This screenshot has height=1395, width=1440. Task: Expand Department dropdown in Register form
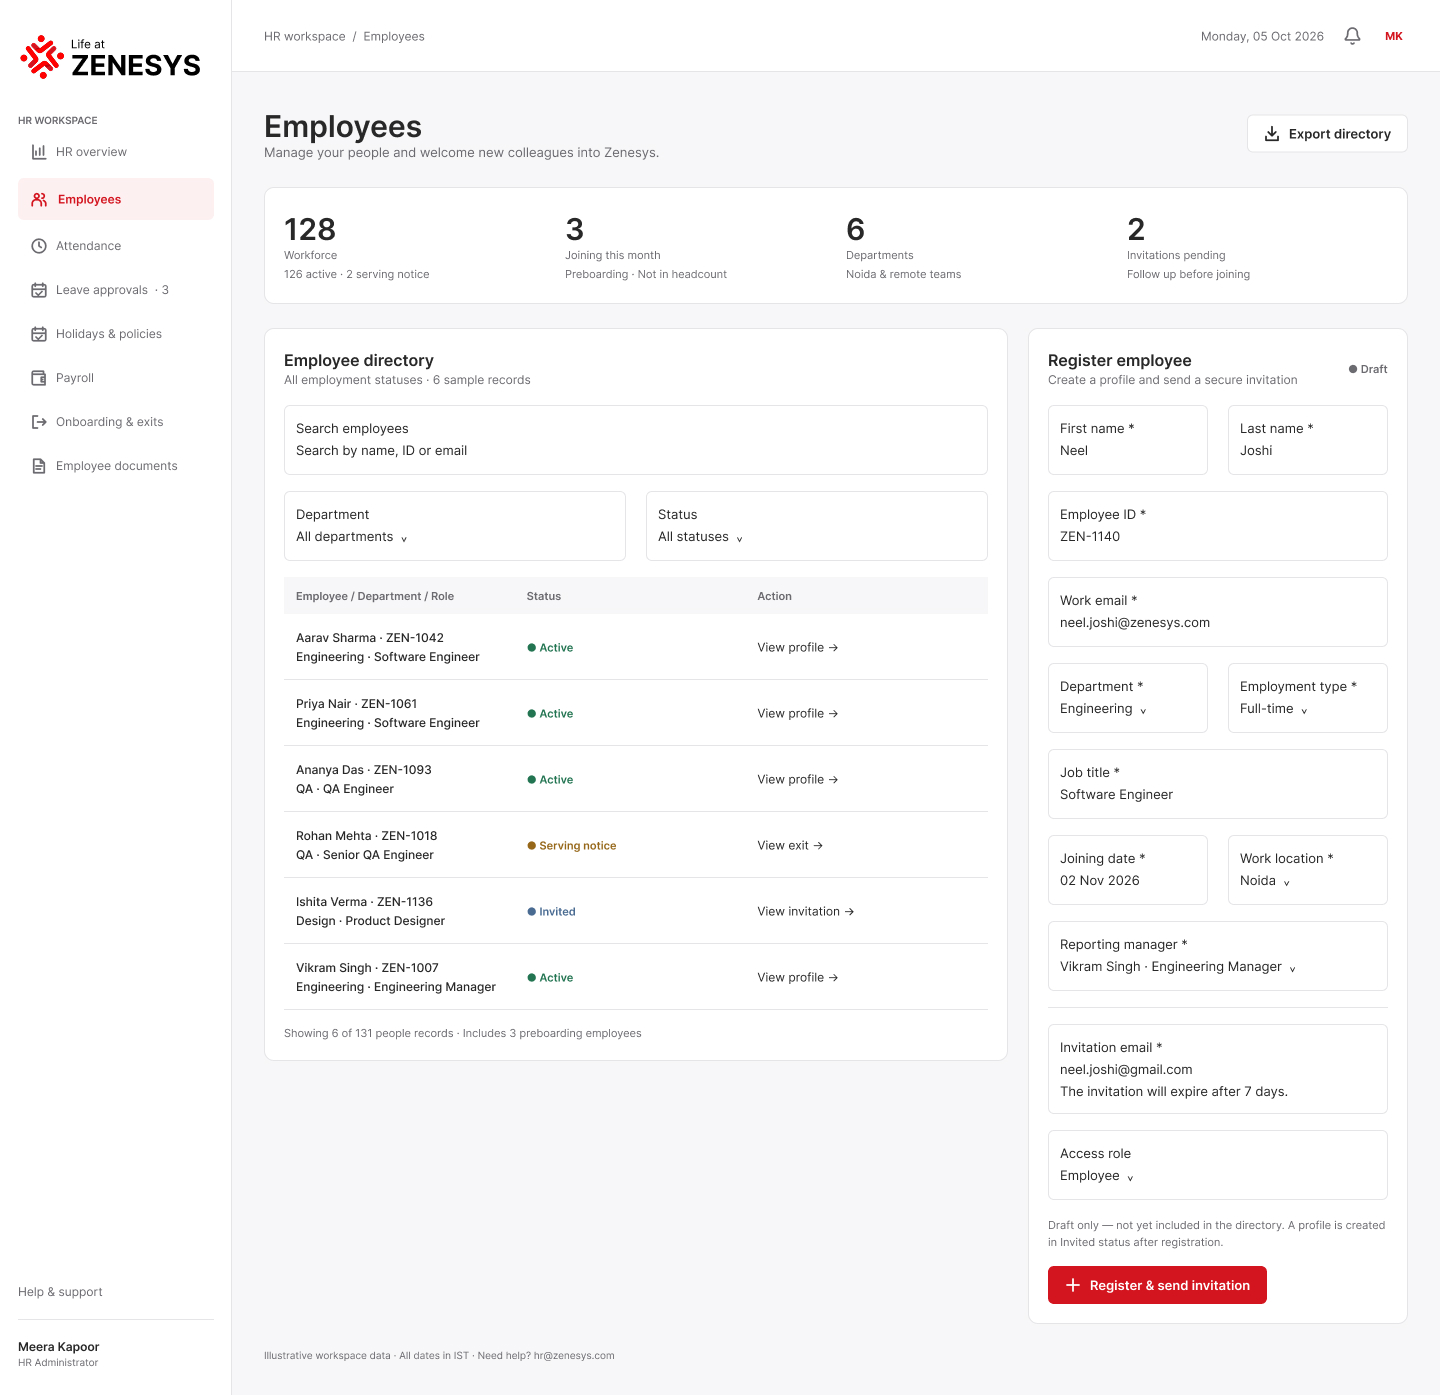[x=1128, y=698]
